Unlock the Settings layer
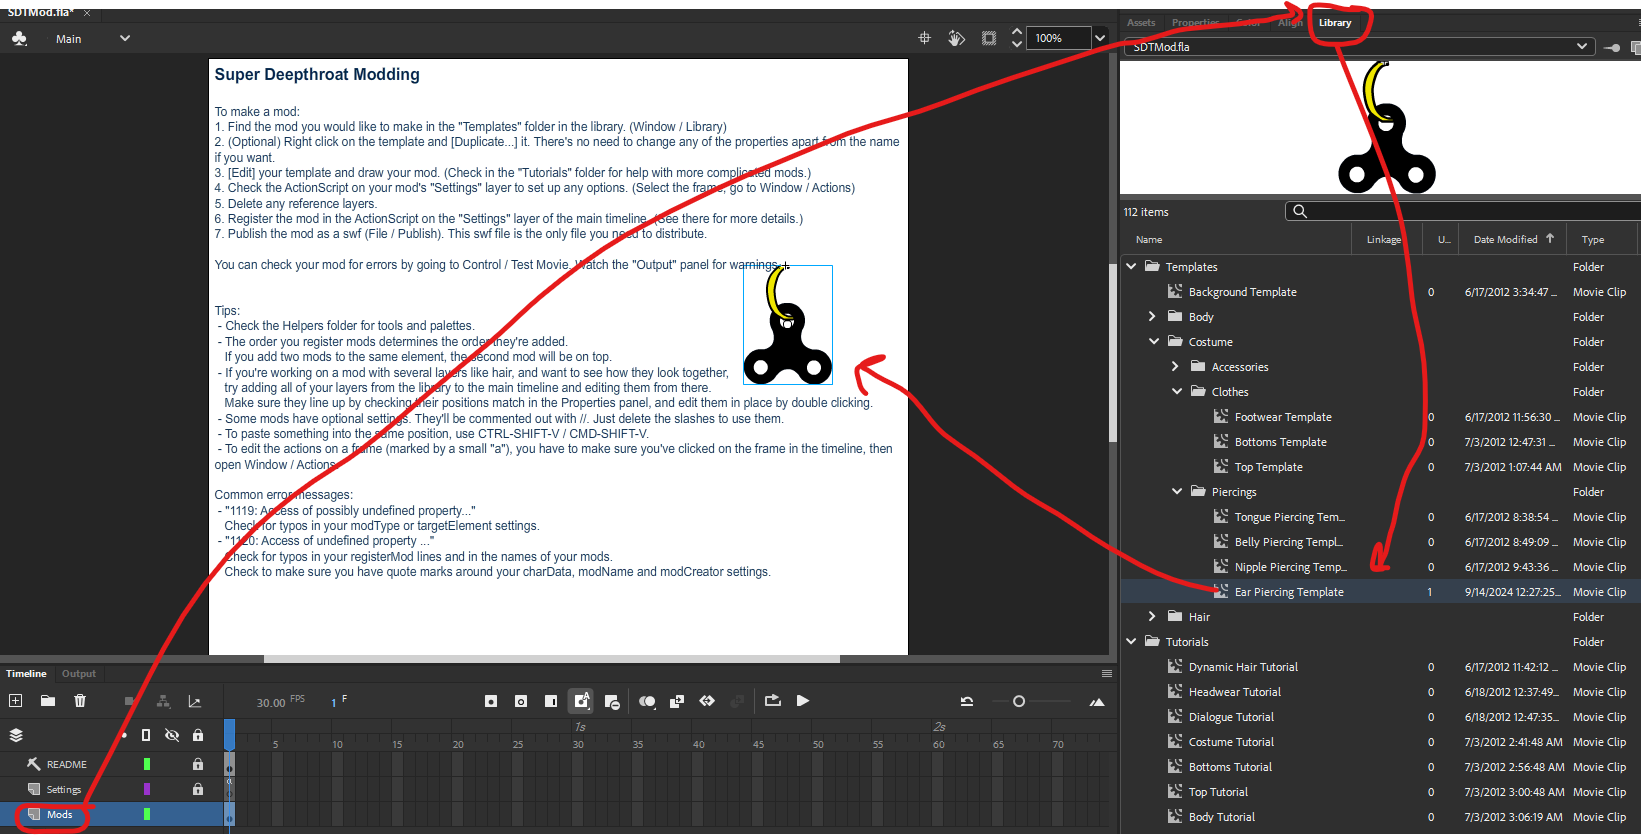The width and height of the screenshot is (1641, 836). tap(198, 789)
